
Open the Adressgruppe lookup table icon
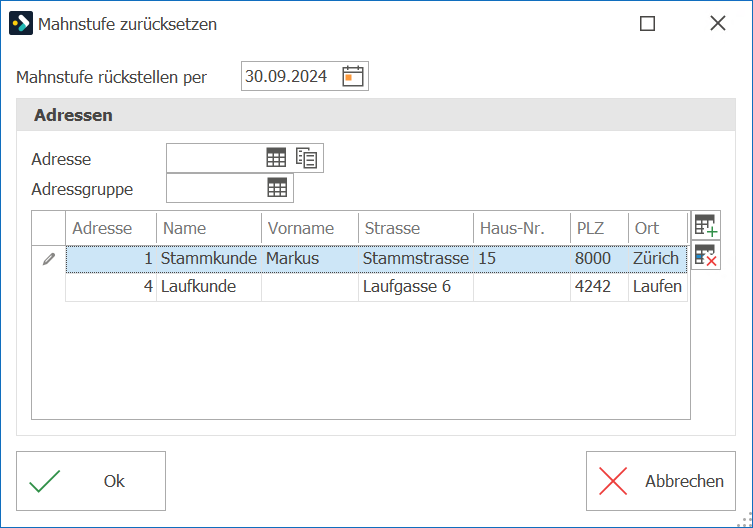(x=277, y=187)
